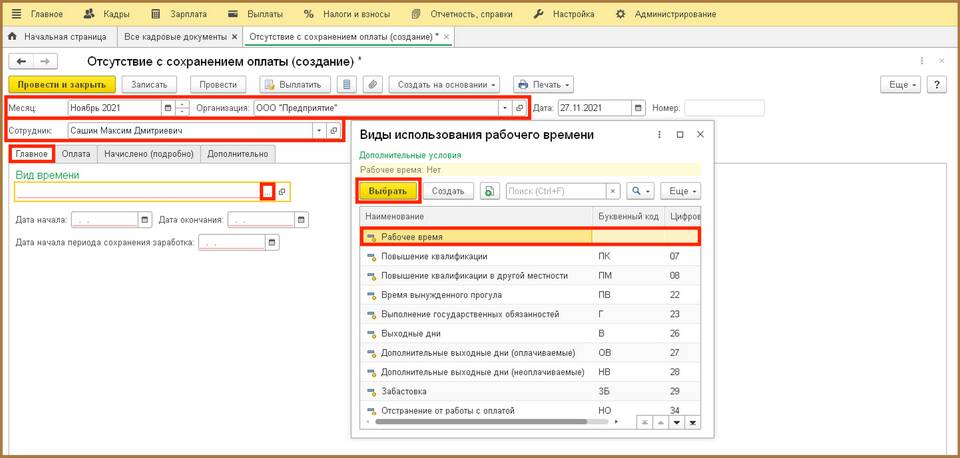Click the help question mark button
Screen dimensions: 960x458
click(x=937, y=85)
